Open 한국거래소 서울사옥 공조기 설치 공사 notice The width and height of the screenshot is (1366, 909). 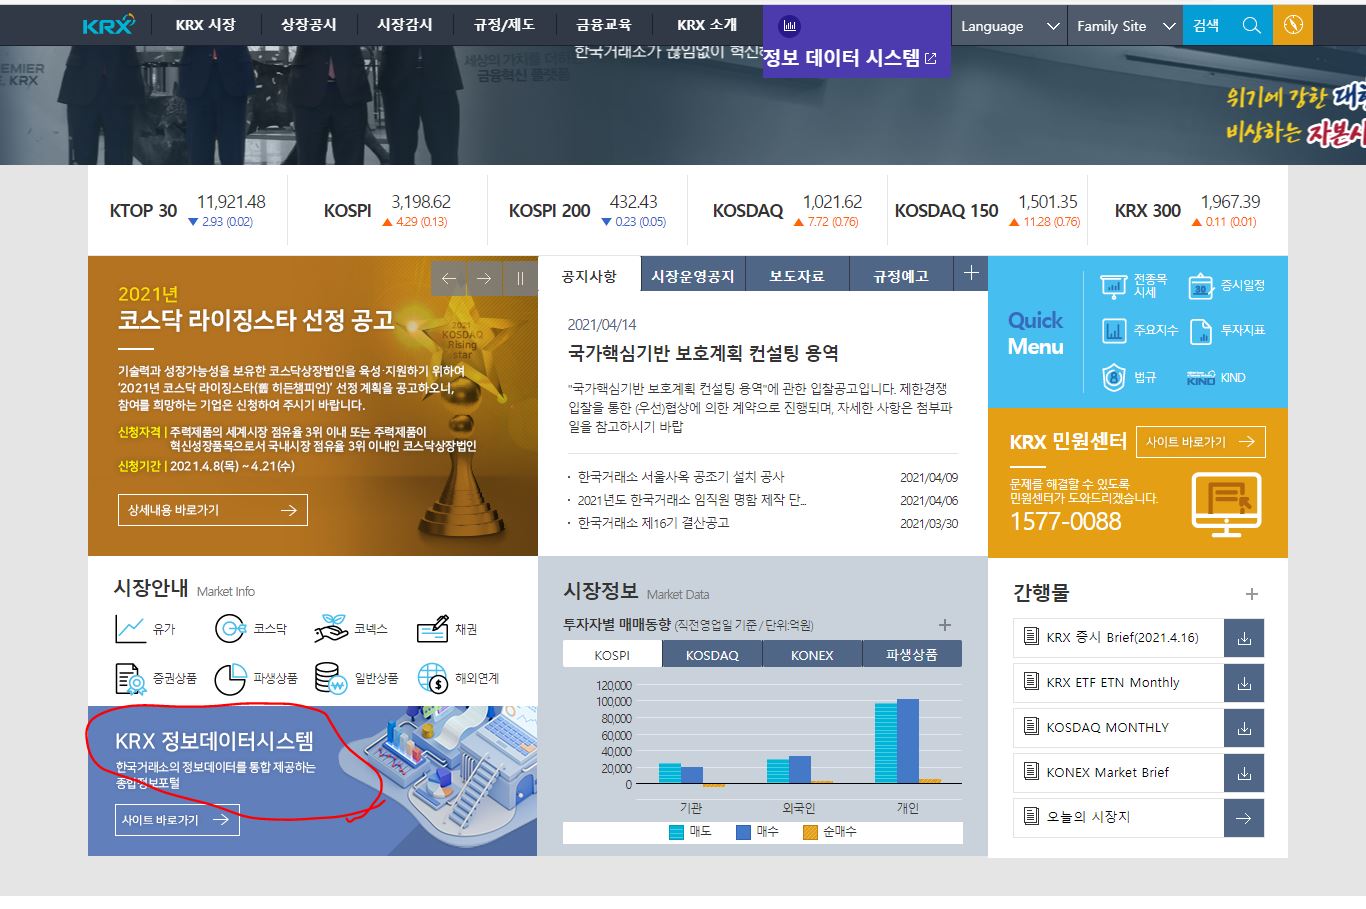pyautogui.click(x=681, y=477)
